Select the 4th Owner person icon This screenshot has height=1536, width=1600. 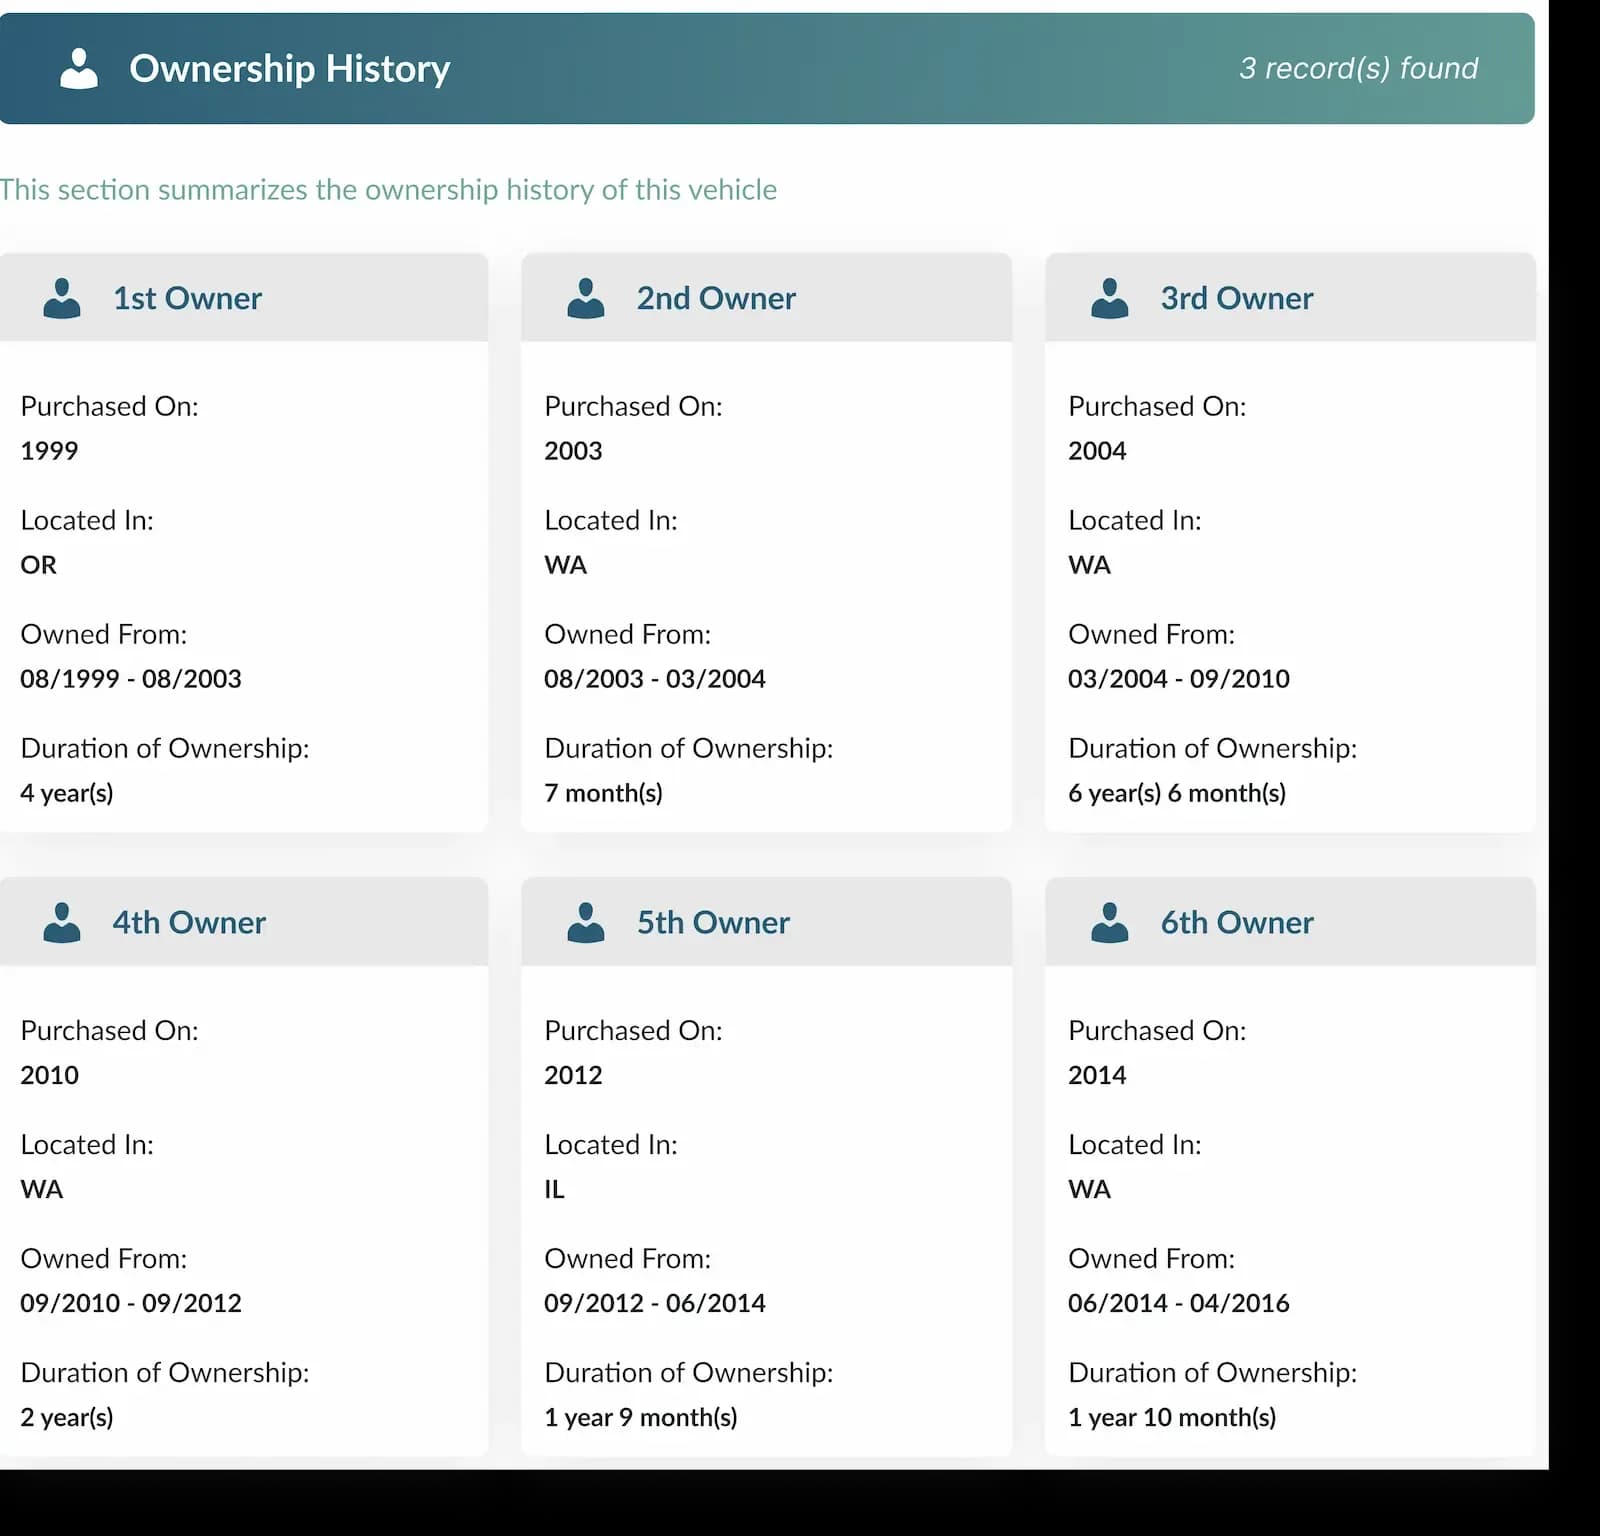click(x=62, y=921)
